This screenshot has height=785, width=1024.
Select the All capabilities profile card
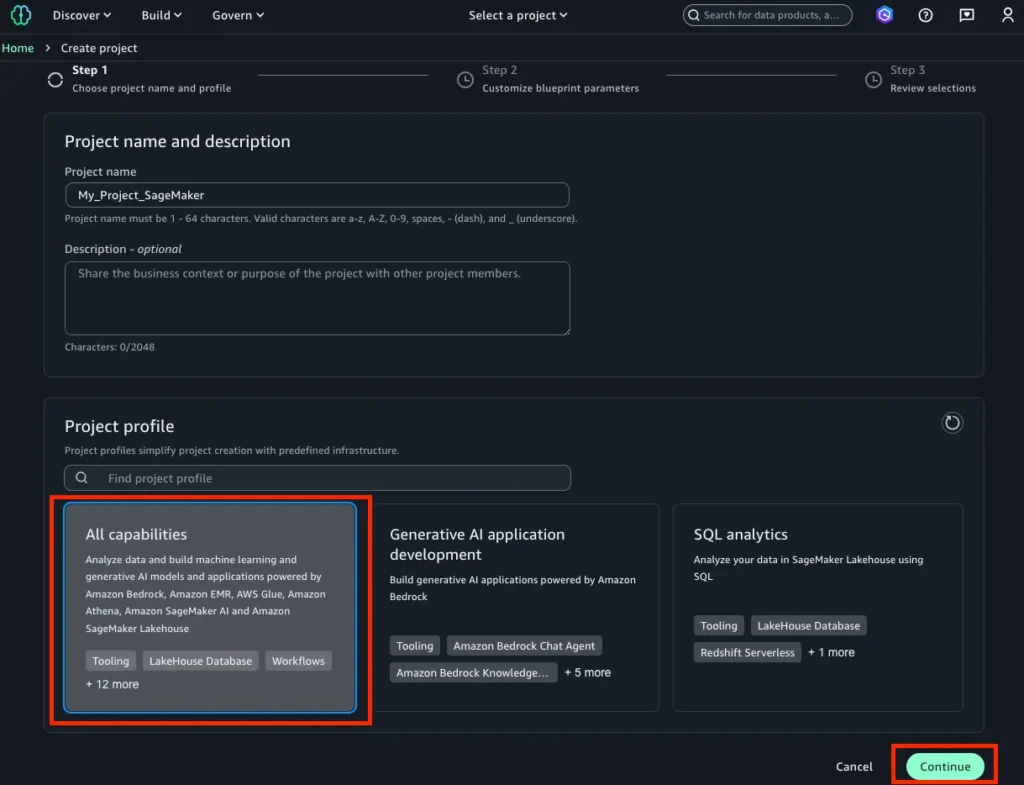pos(210,607)
